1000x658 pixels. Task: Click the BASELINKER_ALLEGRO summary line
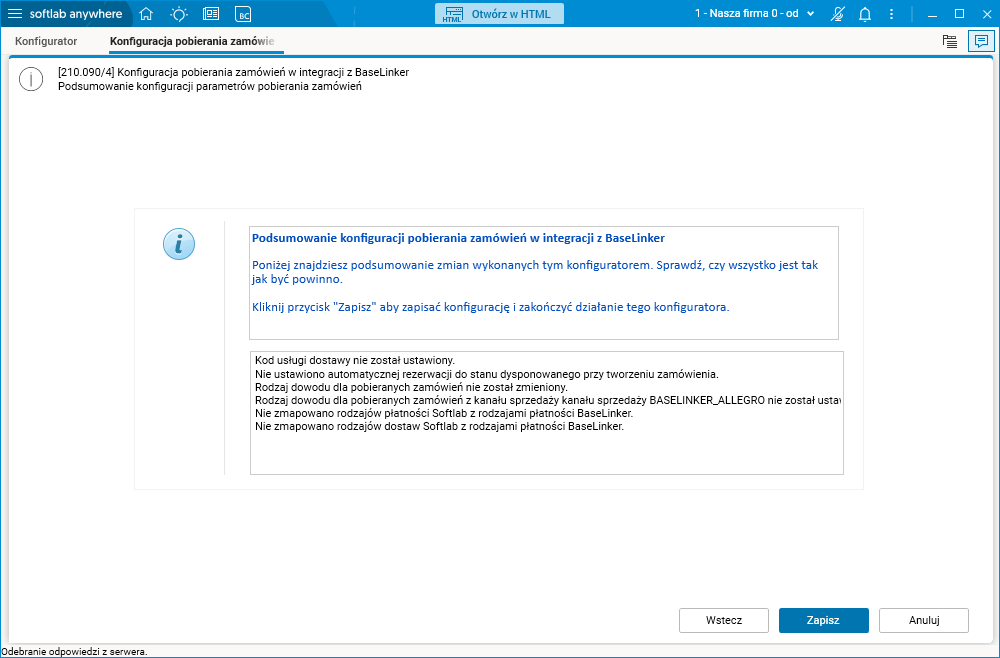click(548, 400)
